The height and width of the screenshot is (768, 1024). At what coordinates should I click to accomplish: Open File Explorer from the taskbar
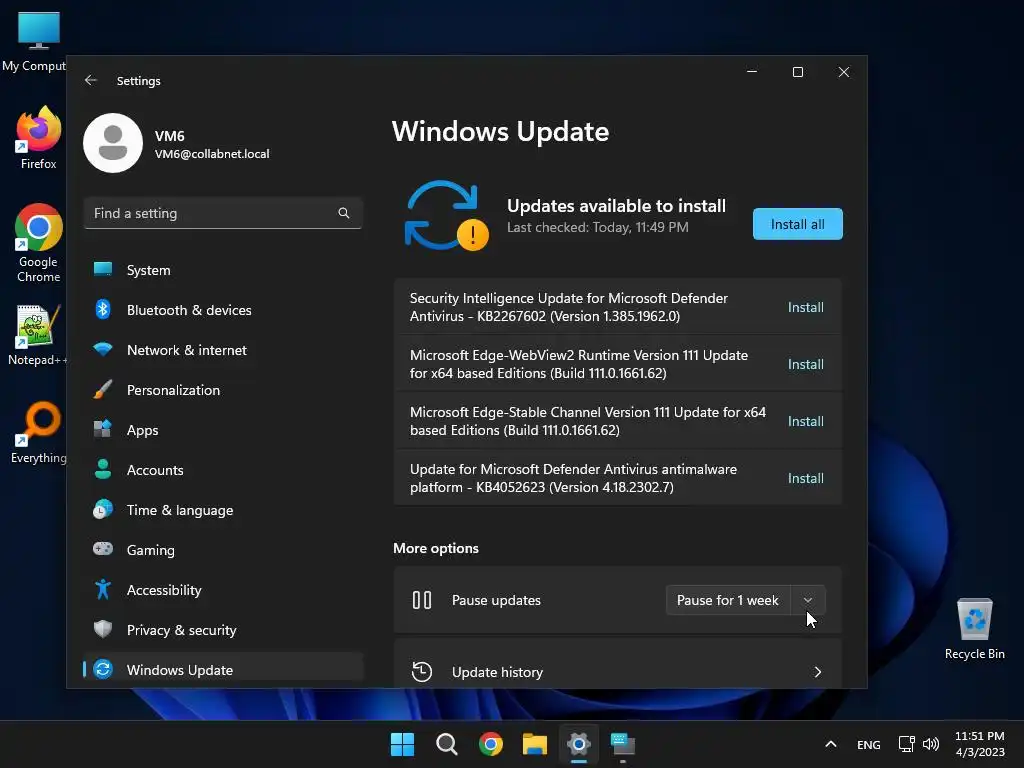pyautogui.click(x=534, y=744)
